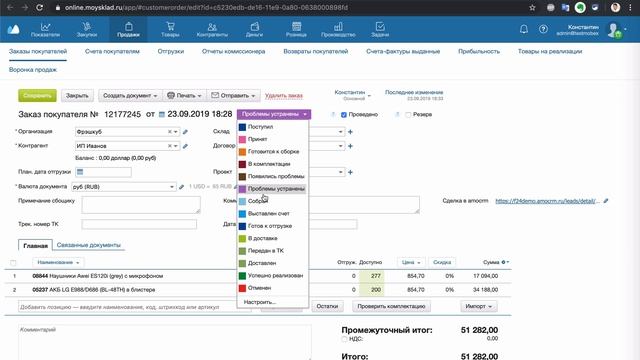640x360 pixels.
Task: Click the МойСклад logo icon
Action: click(13, 29)
